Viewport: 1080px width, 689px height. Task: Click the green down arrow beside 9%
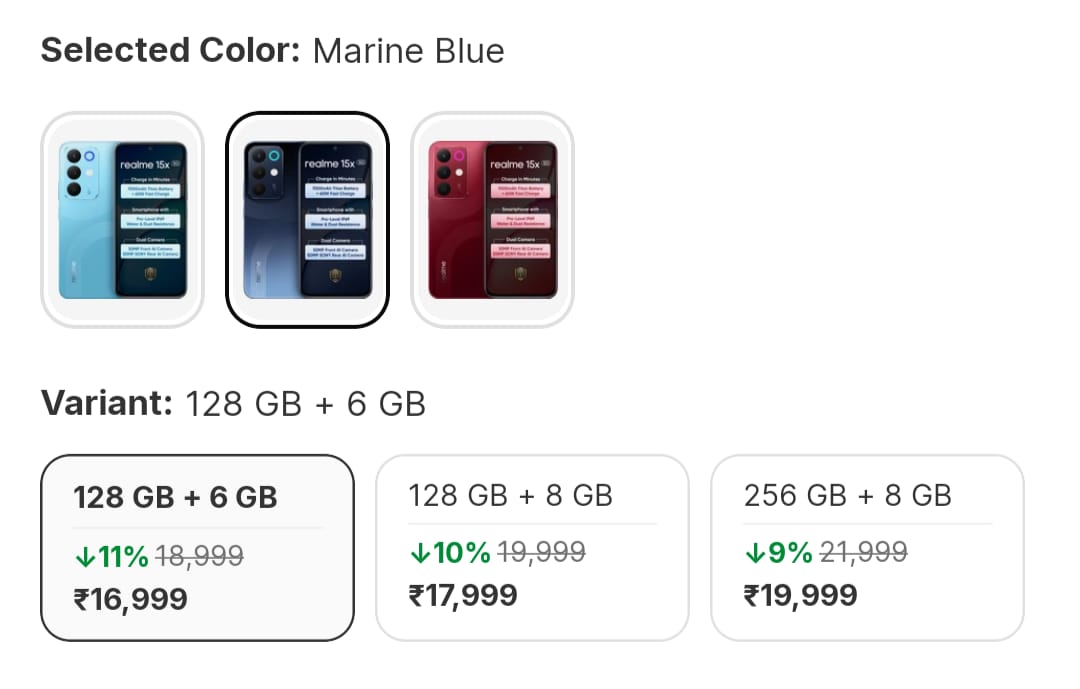click(x=754, y=552)
